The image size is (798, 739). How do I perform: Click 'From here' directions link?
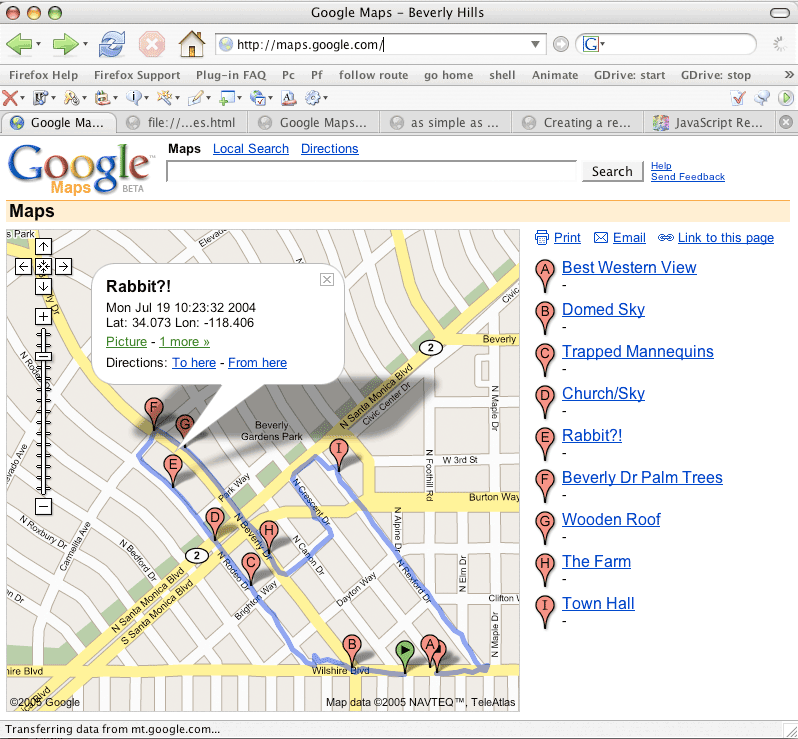coord(258,363)
